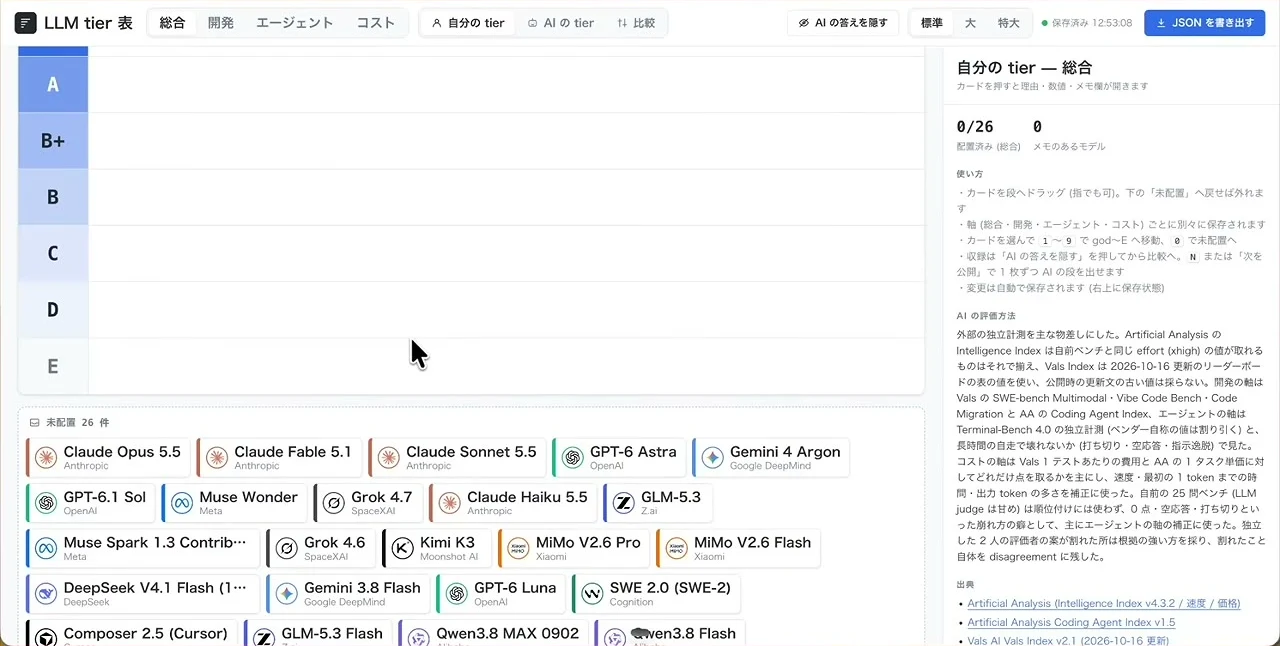The image size is (1280, 646).
Task: Toggle the "AI の答えを隠す" button
Action: [x=843, y=23]
